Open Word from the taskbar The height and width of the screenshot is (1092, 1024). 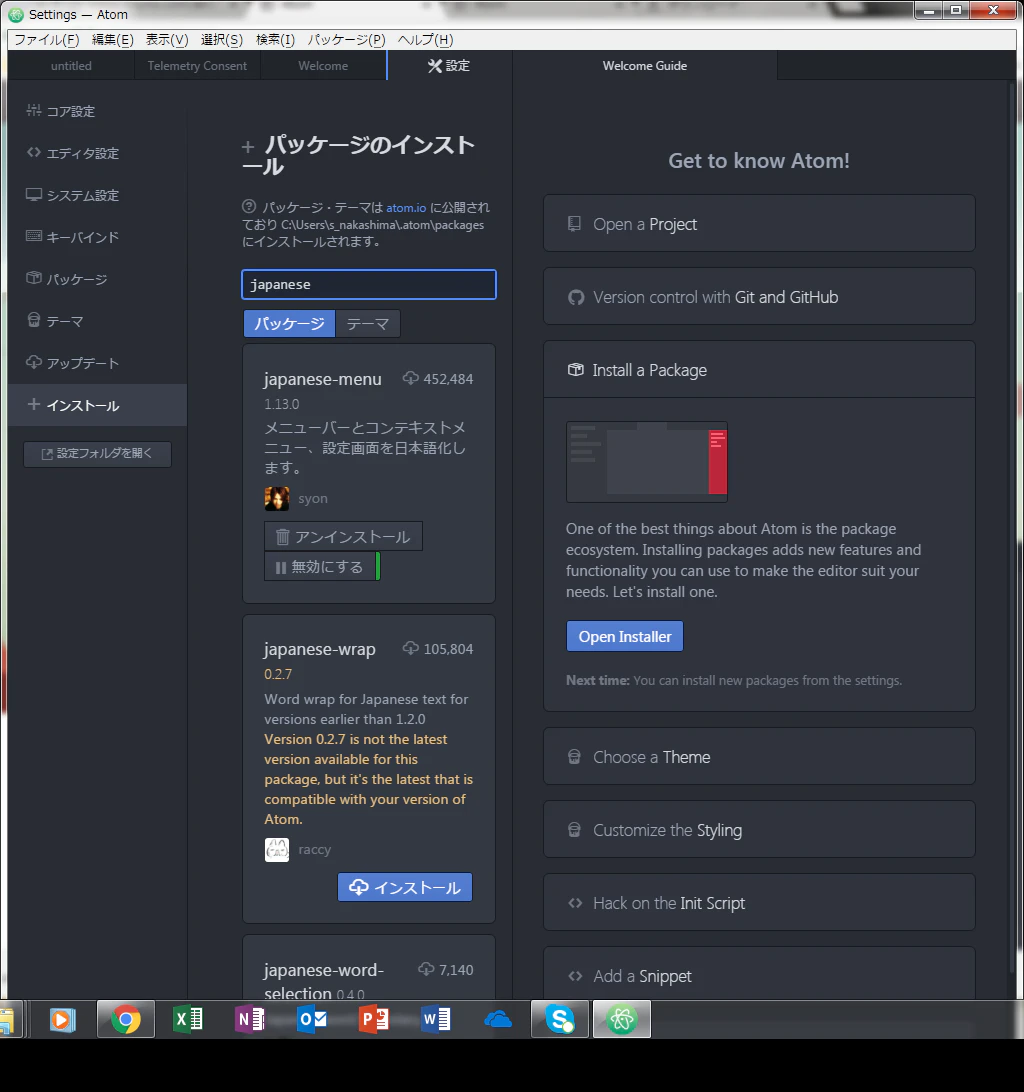(436, 1020)
